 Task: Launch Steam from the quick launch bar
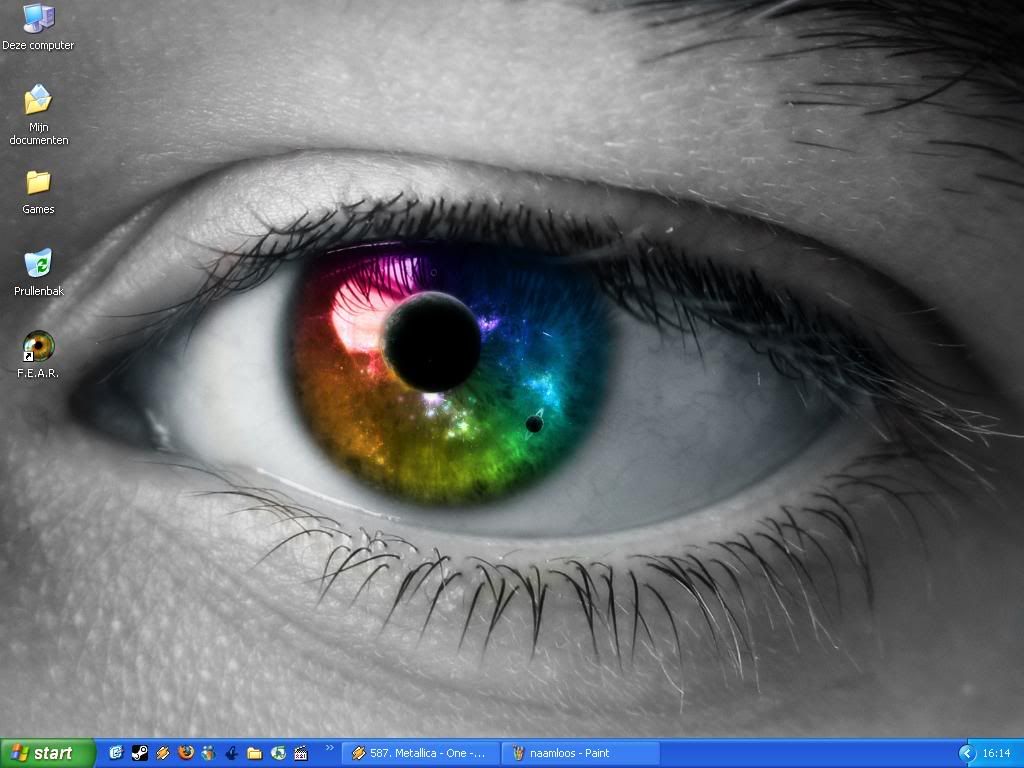[x=140, y=753]
